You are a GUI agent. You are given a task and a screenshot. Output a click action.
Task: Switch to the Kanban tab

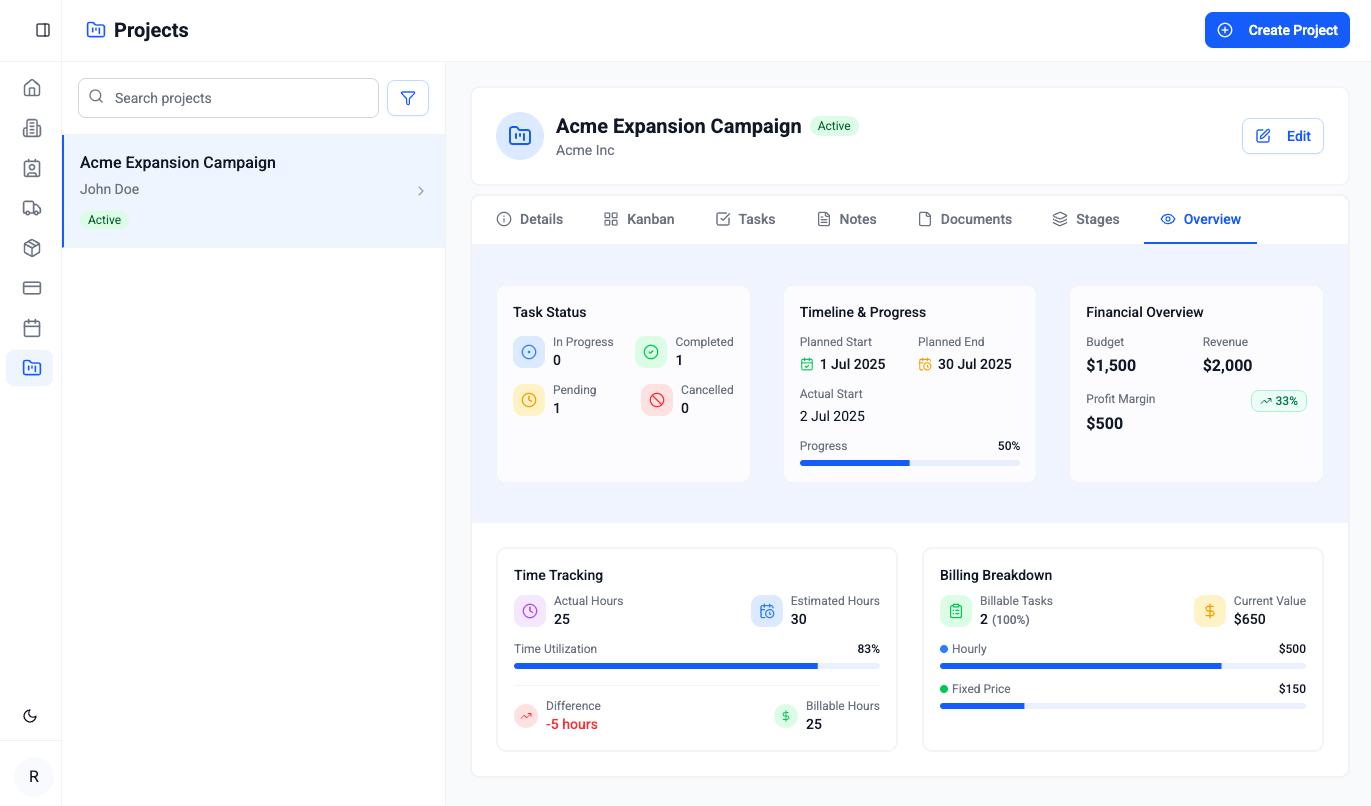coord(639,219)
